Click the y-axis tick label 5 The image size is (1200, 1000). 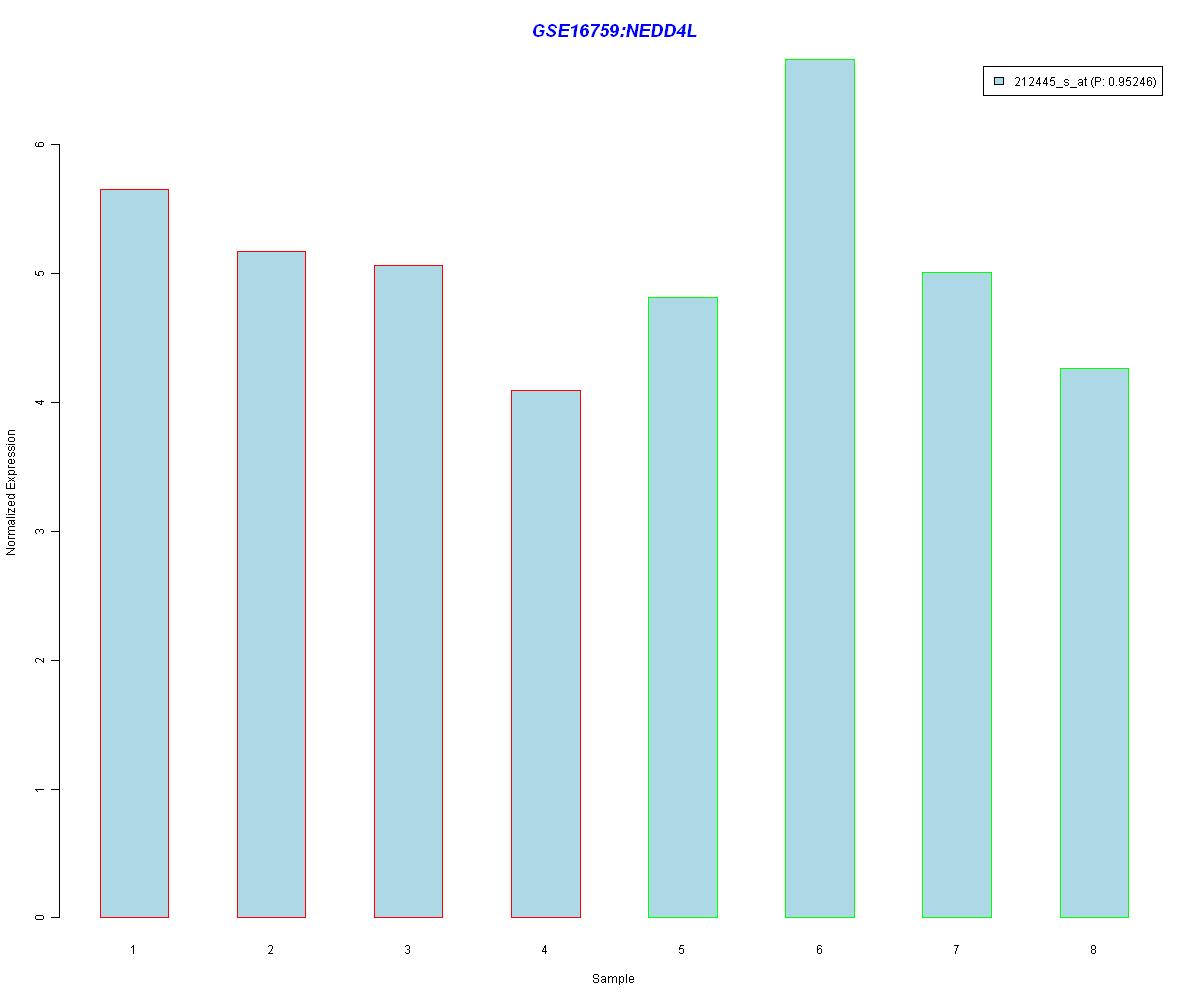click(41, 273)
